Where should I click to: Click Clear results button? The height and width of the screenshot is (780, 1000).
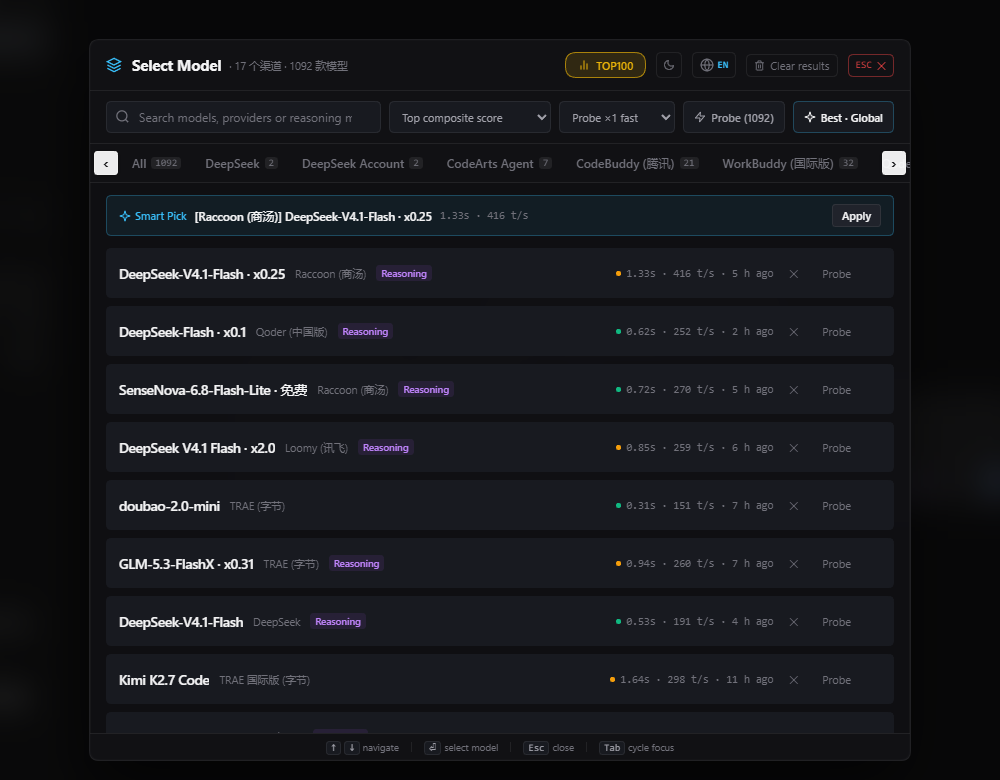(791, 66)
